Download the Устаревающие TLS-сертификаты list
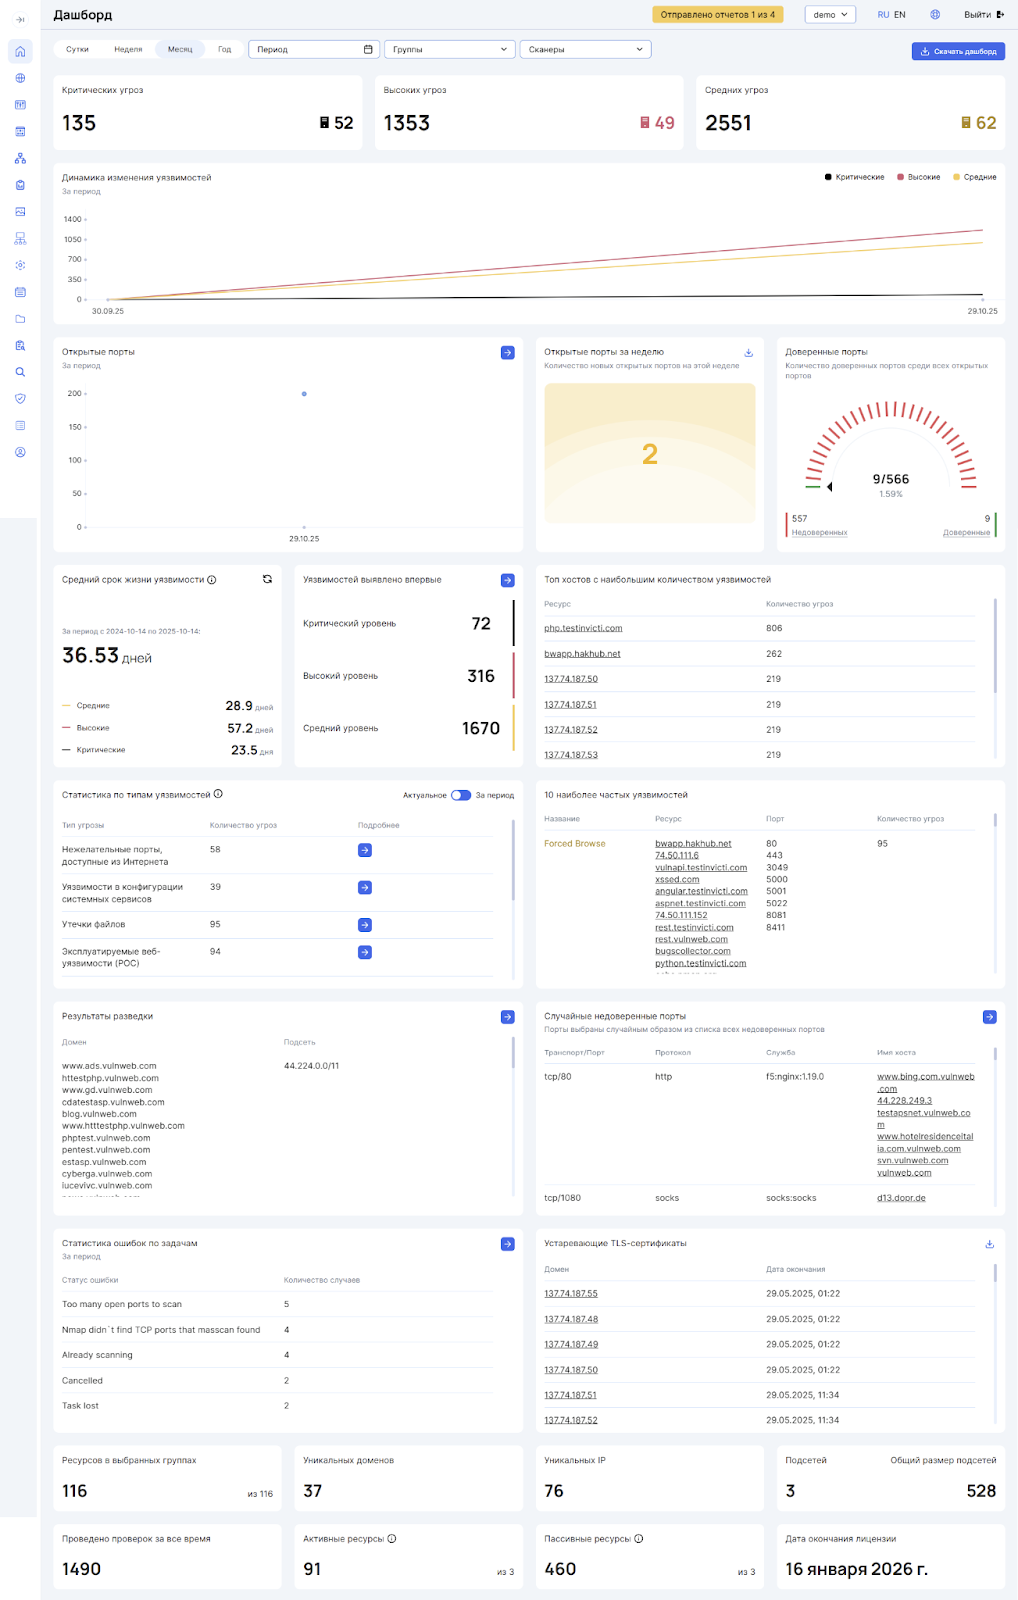This screenshot has height=1600, width=1018. point(989,1244)
